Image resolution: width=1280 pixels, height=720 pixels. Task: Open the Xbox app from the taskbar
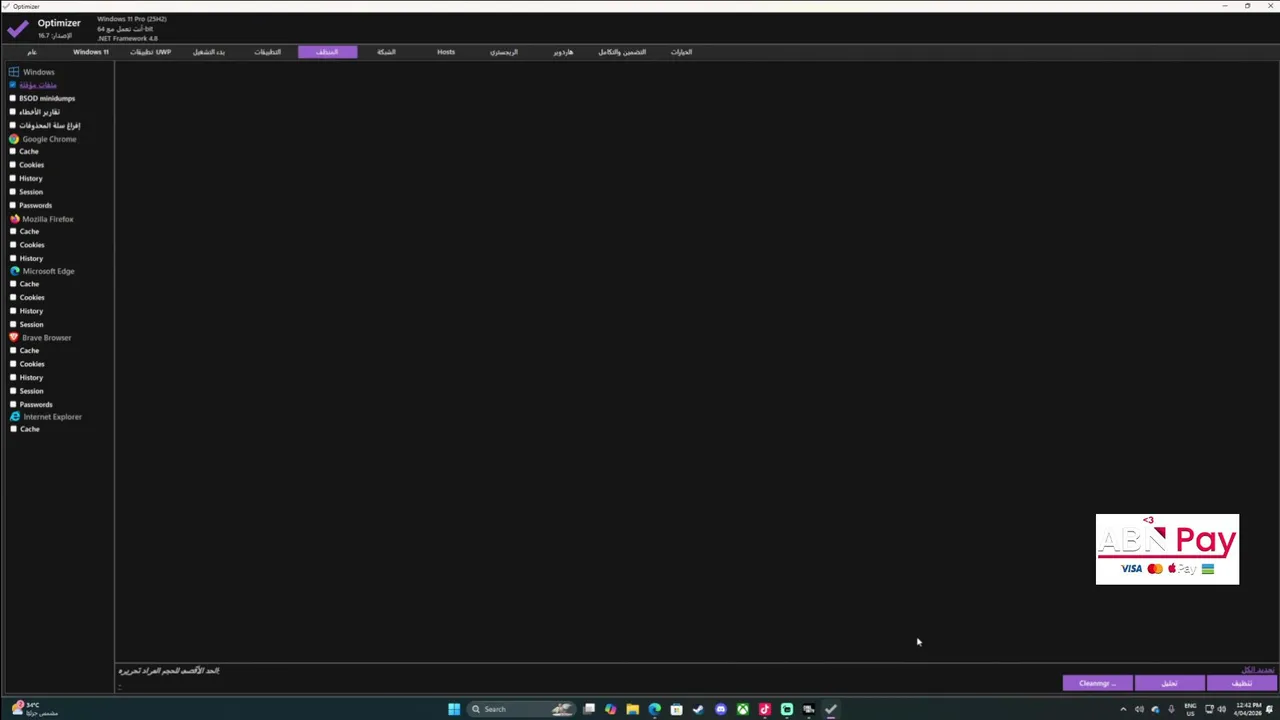coord(742,709)
